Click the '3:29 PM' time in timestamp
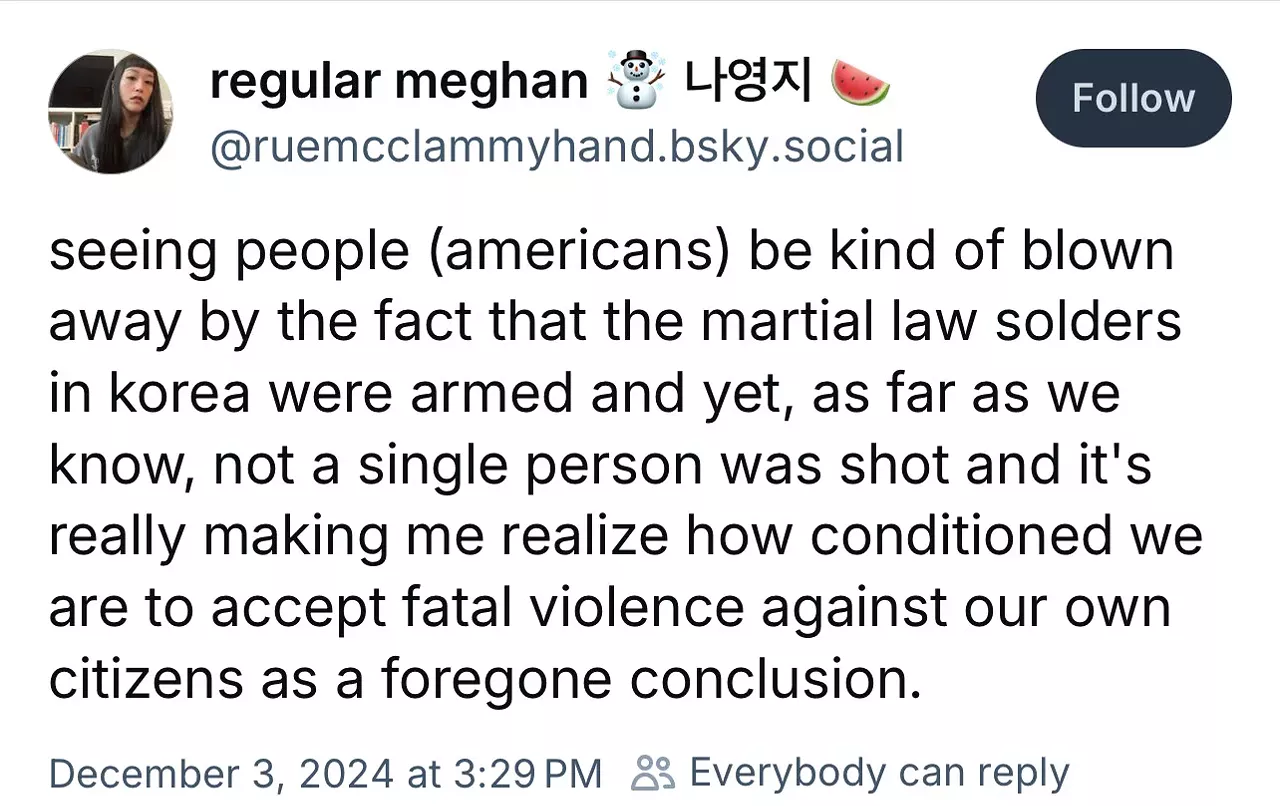This screenshot has width=1280, height=806. (525, 773)
